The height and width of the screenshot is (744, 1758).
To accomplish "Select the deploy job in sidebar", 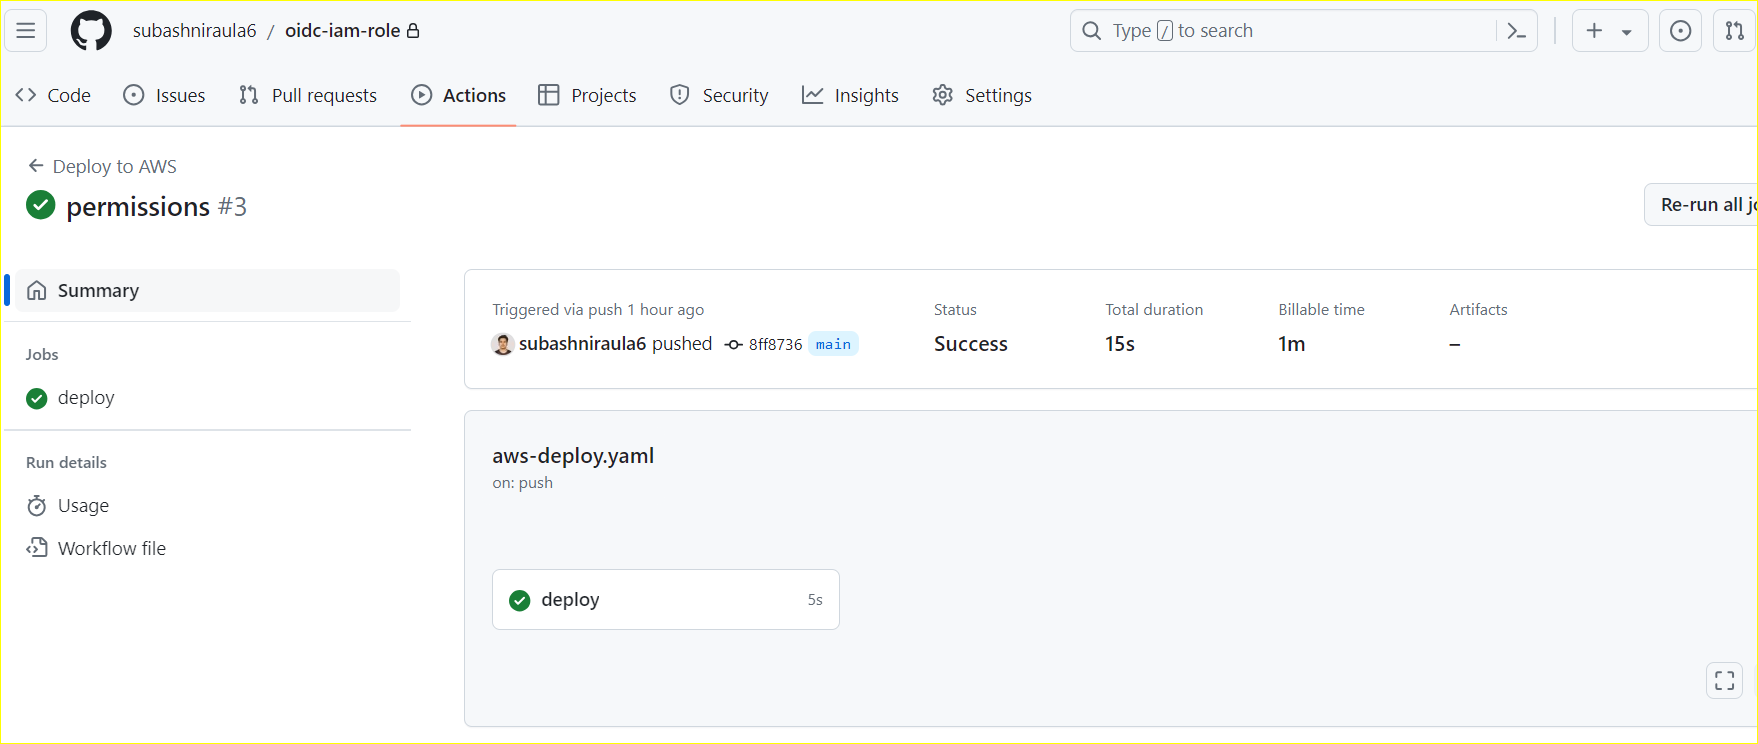I will [86, 398].
